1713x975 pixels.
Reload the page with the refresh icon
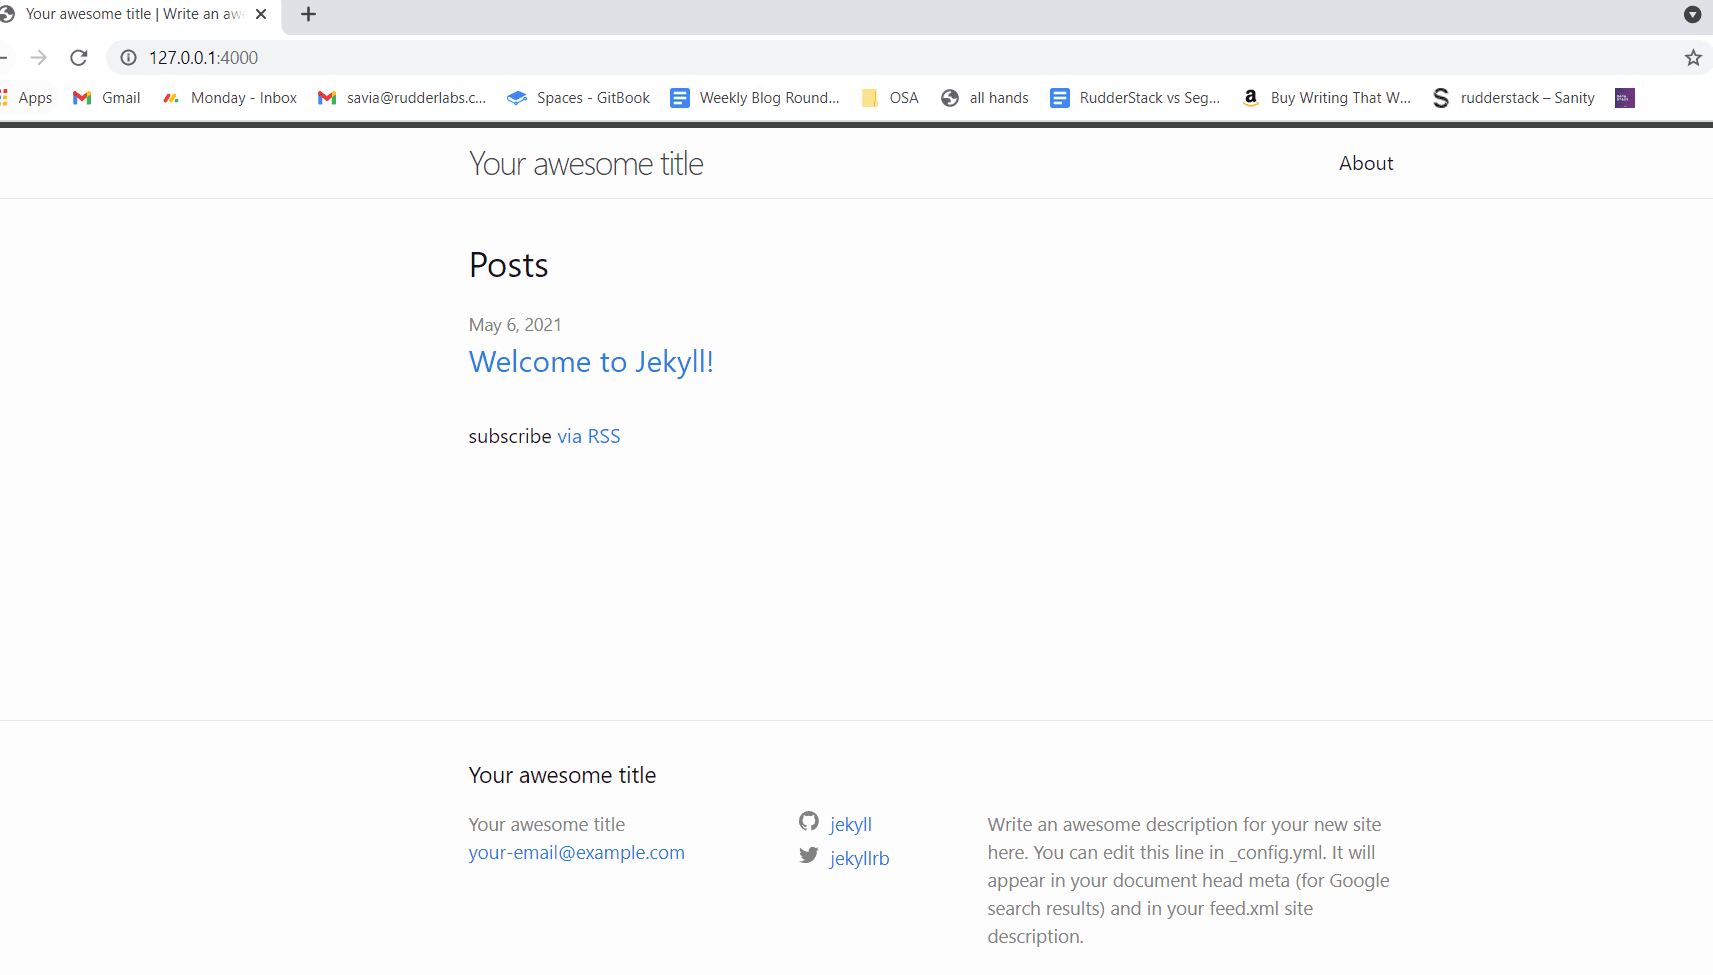coord(79,58)
